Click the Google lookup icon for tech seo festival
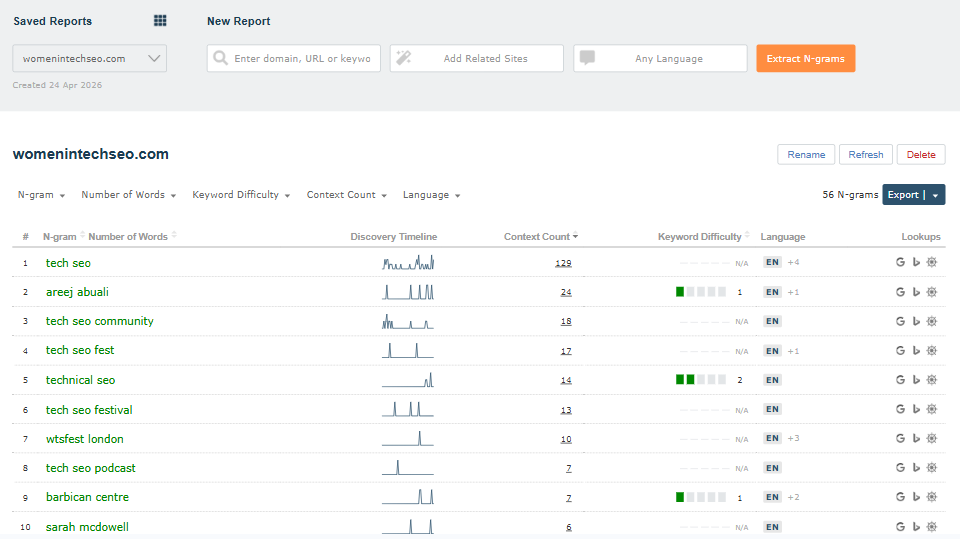The width and height of the screenshot is (960, 539). [x=900, y=409]
